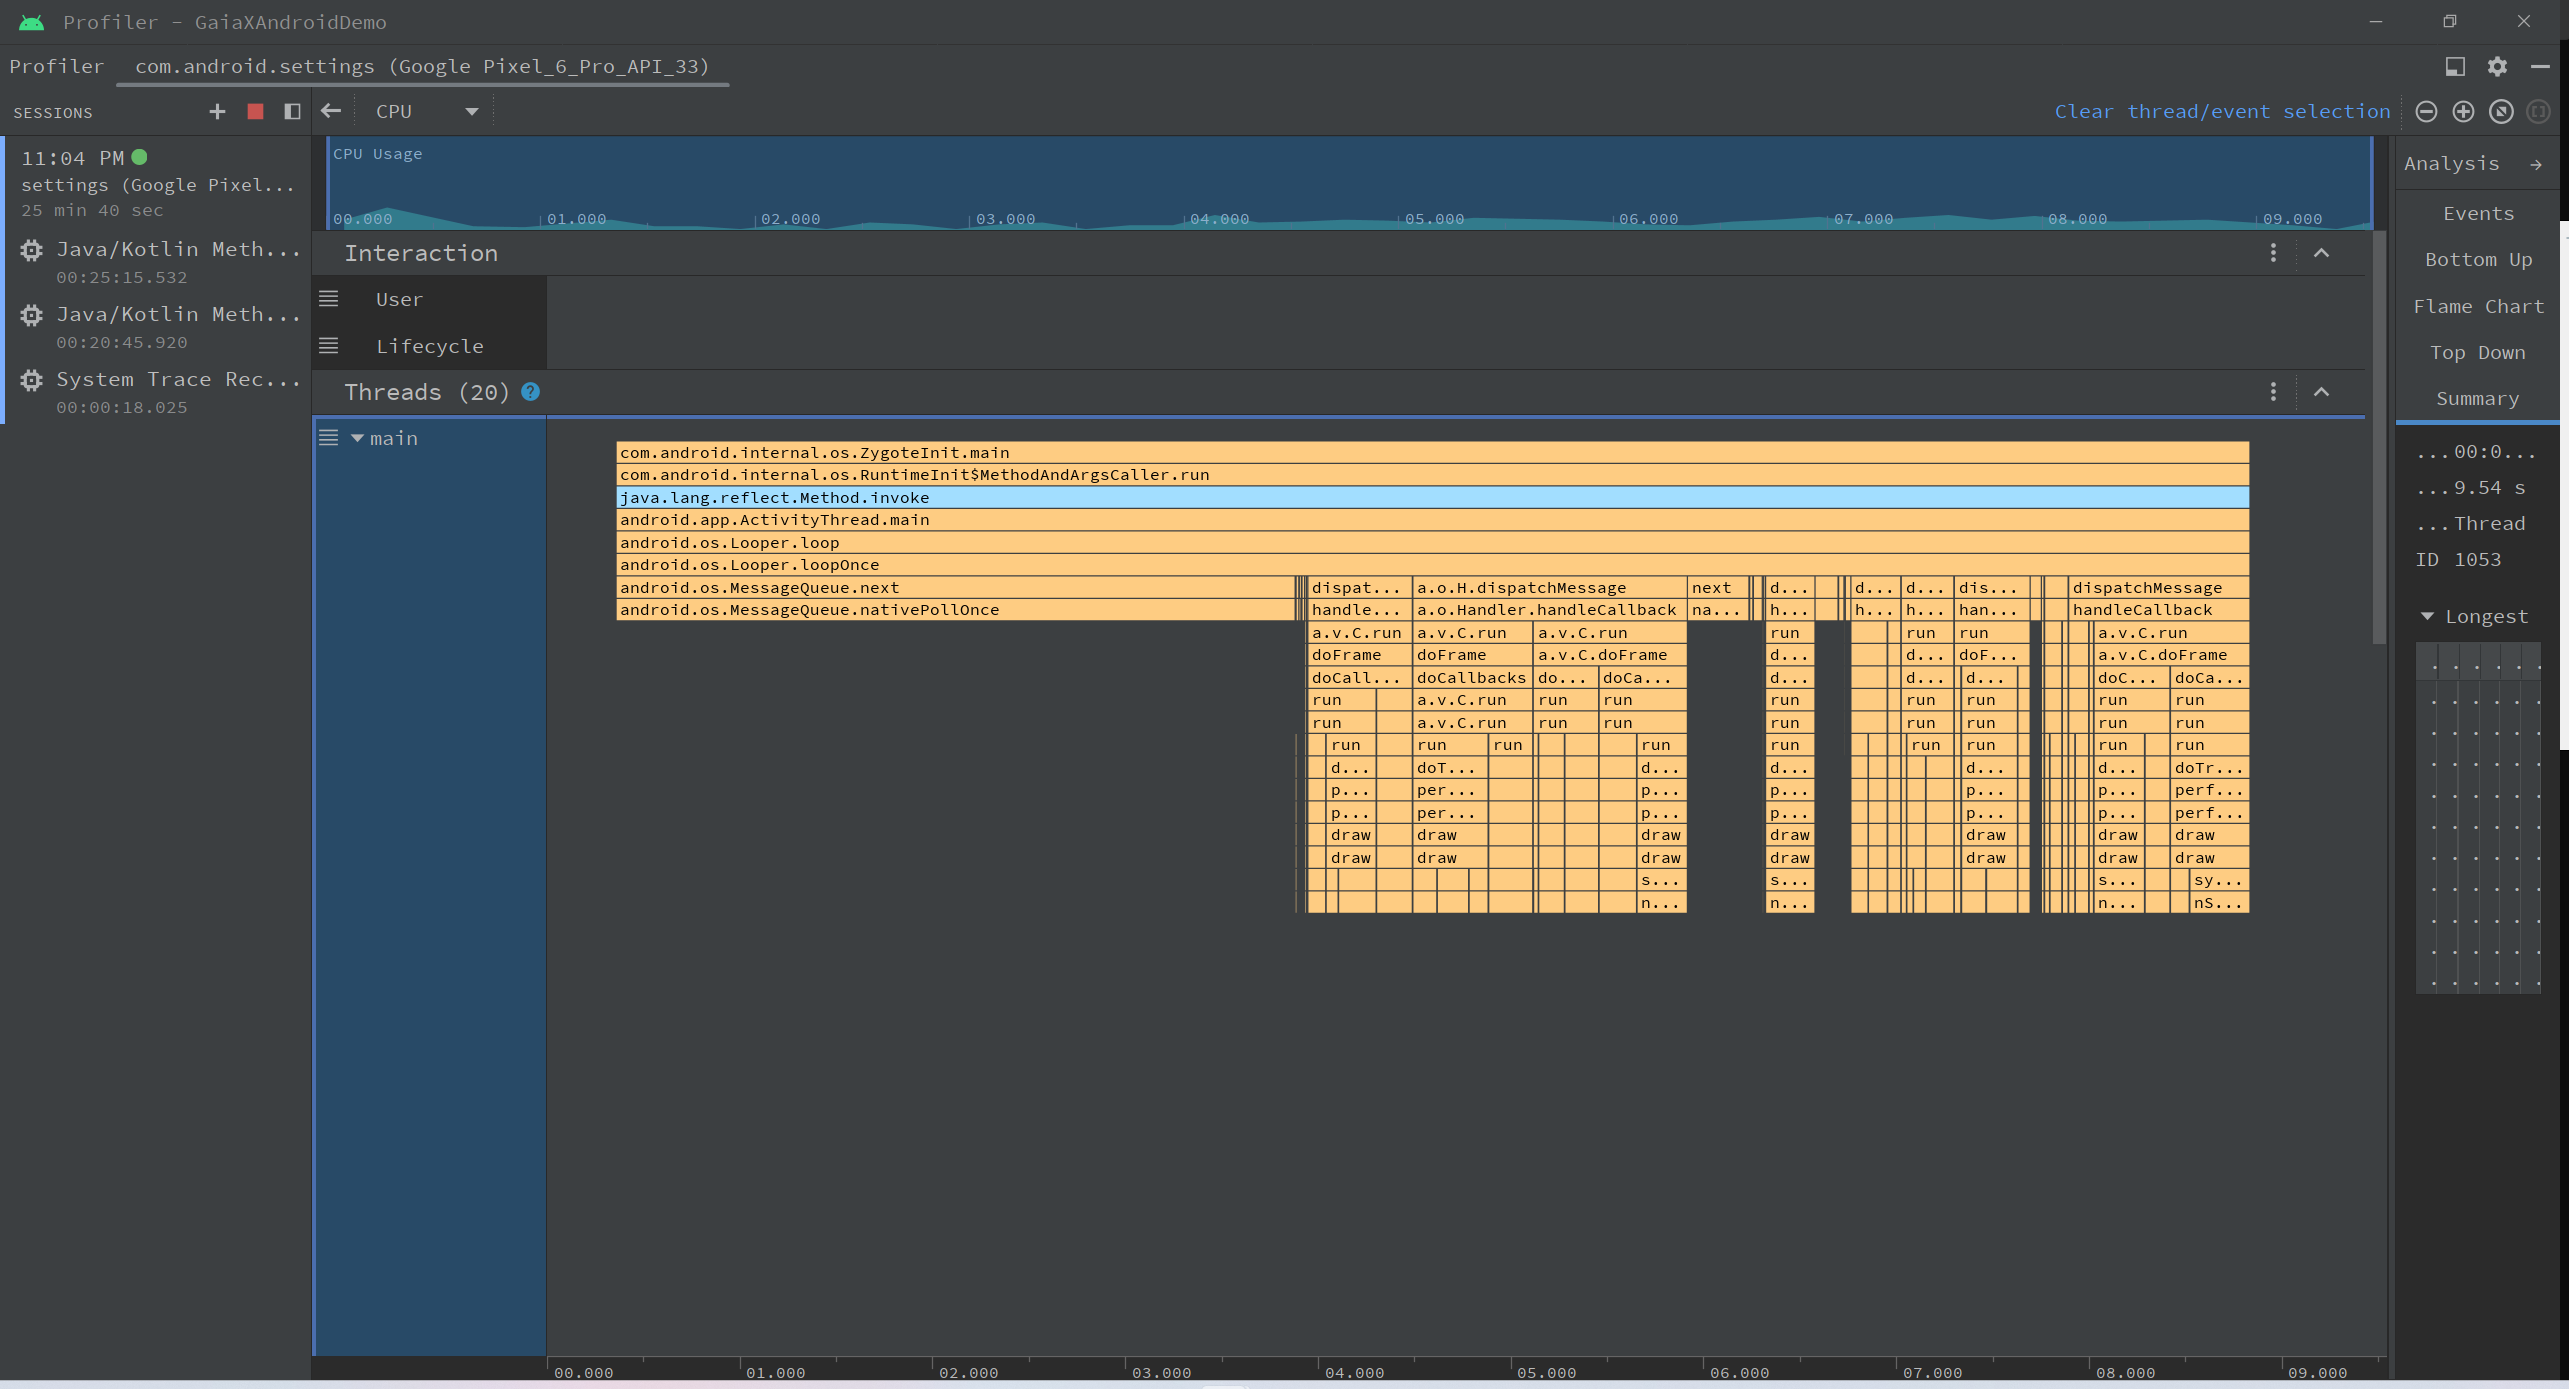Viewport: 2569px width, 1389px height.
Task: Click the green active session indicator
Action: pos(140,157)
